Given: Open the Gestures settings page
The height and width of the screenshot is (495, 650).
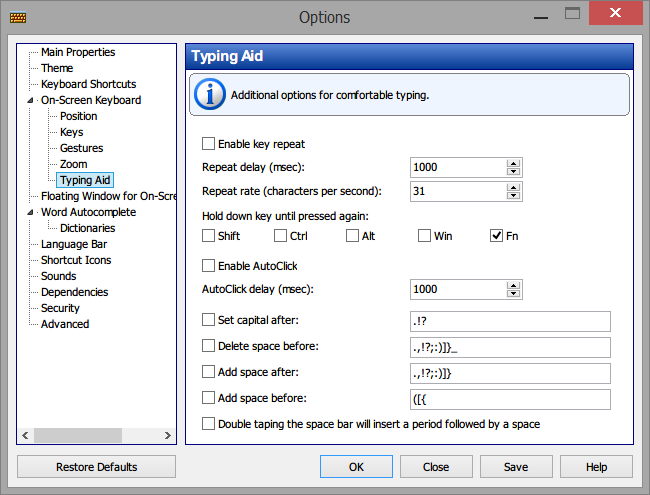Looking at the screenshot, I should click(x=81, y=148).
